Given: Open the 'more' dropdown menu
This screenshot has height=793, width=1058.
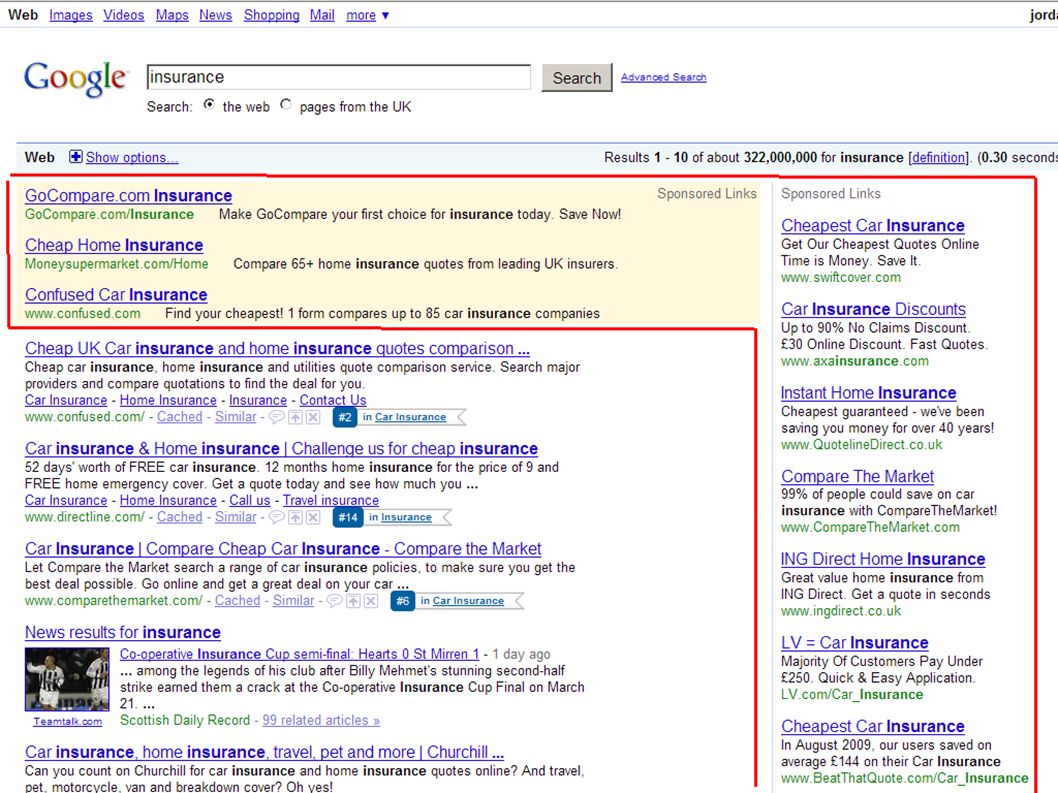Looking at the screenshot, I should [x=368, y=15].
